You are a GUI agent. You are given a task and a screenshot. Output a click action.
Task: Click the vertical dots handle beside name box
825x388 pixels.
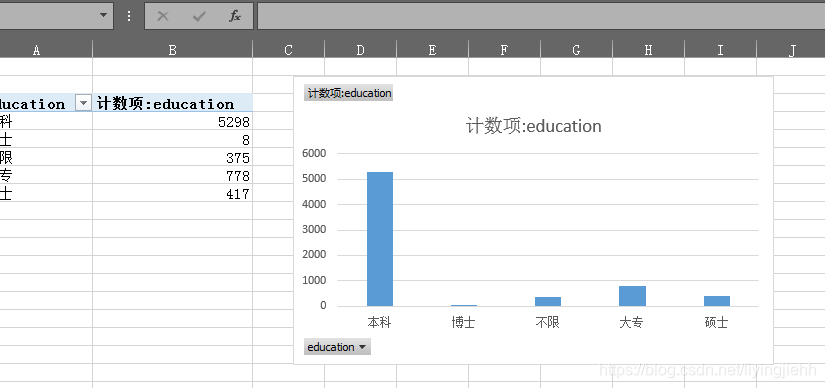[129, 16]
